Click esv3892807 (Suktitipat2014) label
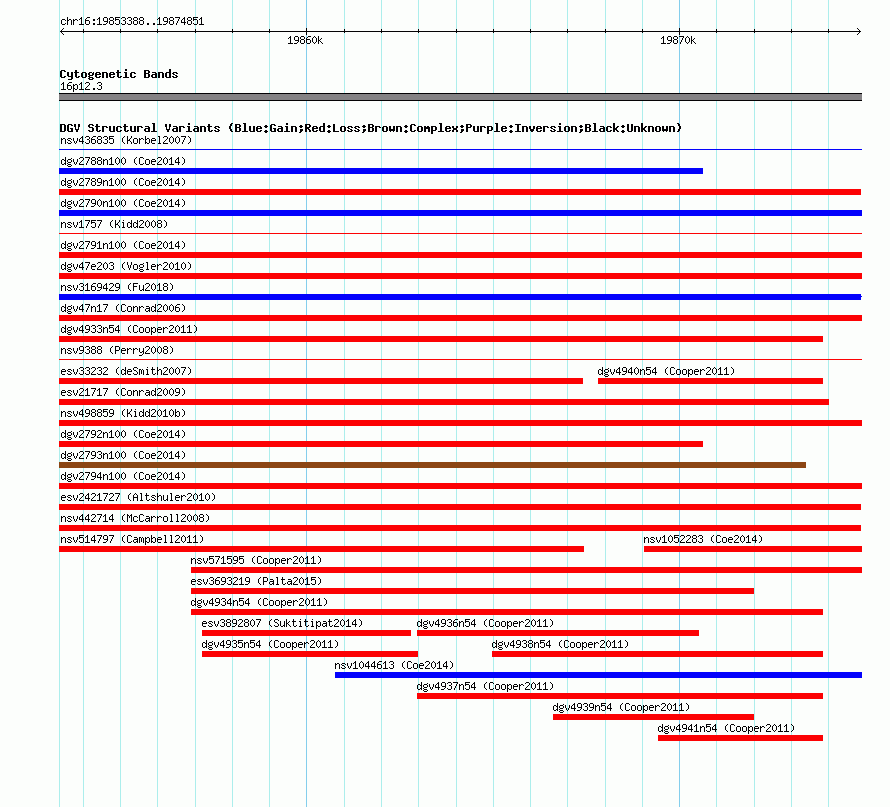Screen dimensions: 890x807 [282, 623]
